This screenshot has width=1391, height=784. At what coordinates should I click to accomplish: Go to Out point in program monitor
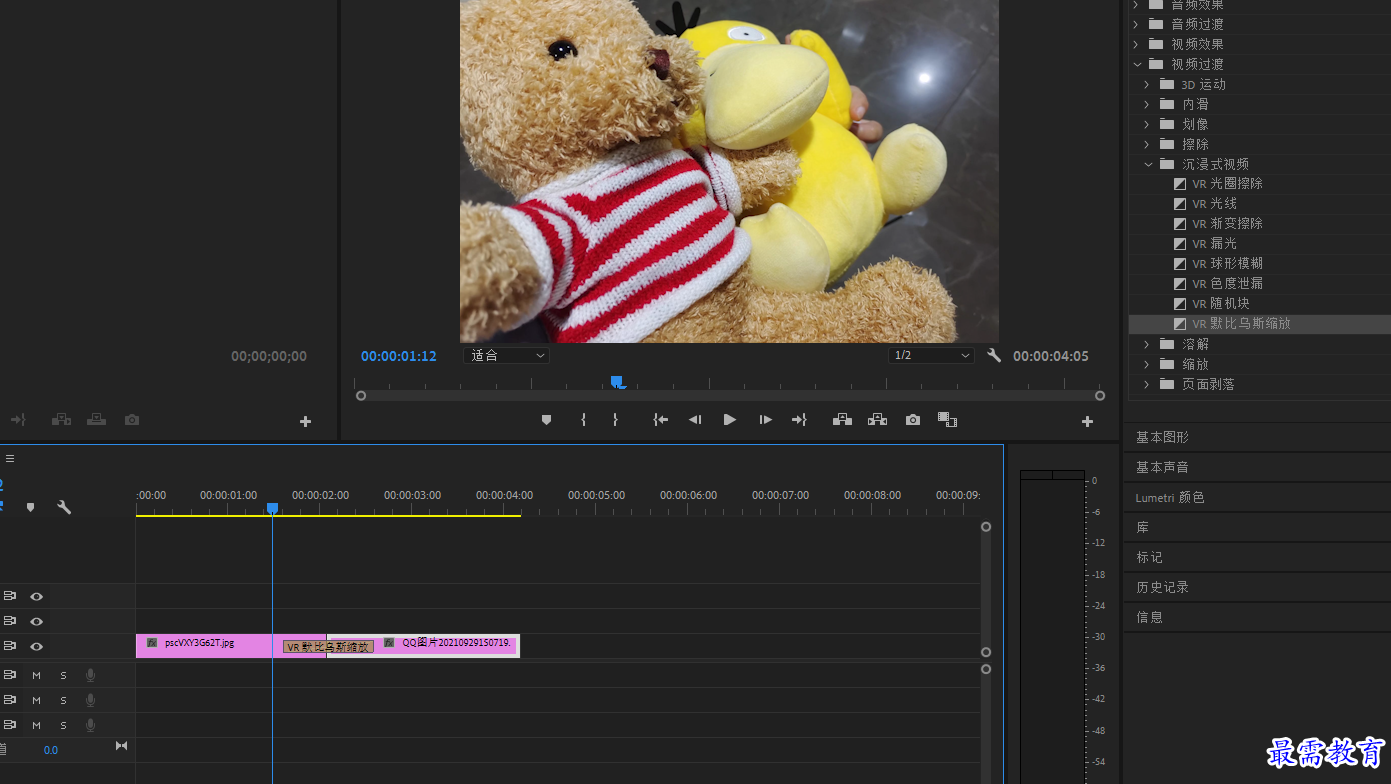tap(799, 420)
